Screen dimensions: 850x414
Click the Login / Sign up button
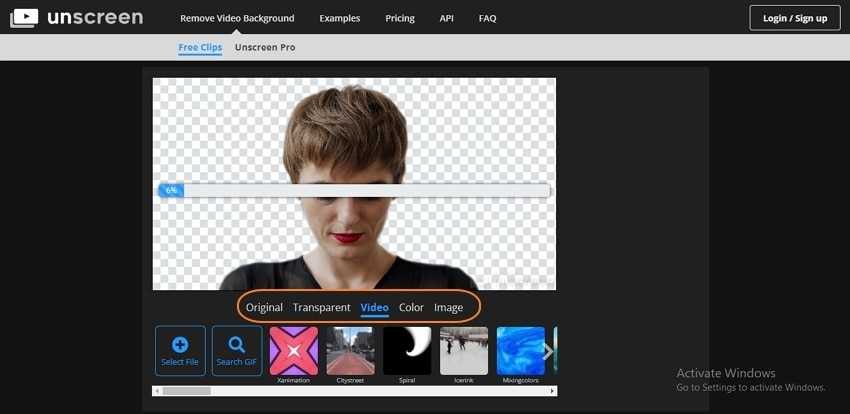coord(794,18)
